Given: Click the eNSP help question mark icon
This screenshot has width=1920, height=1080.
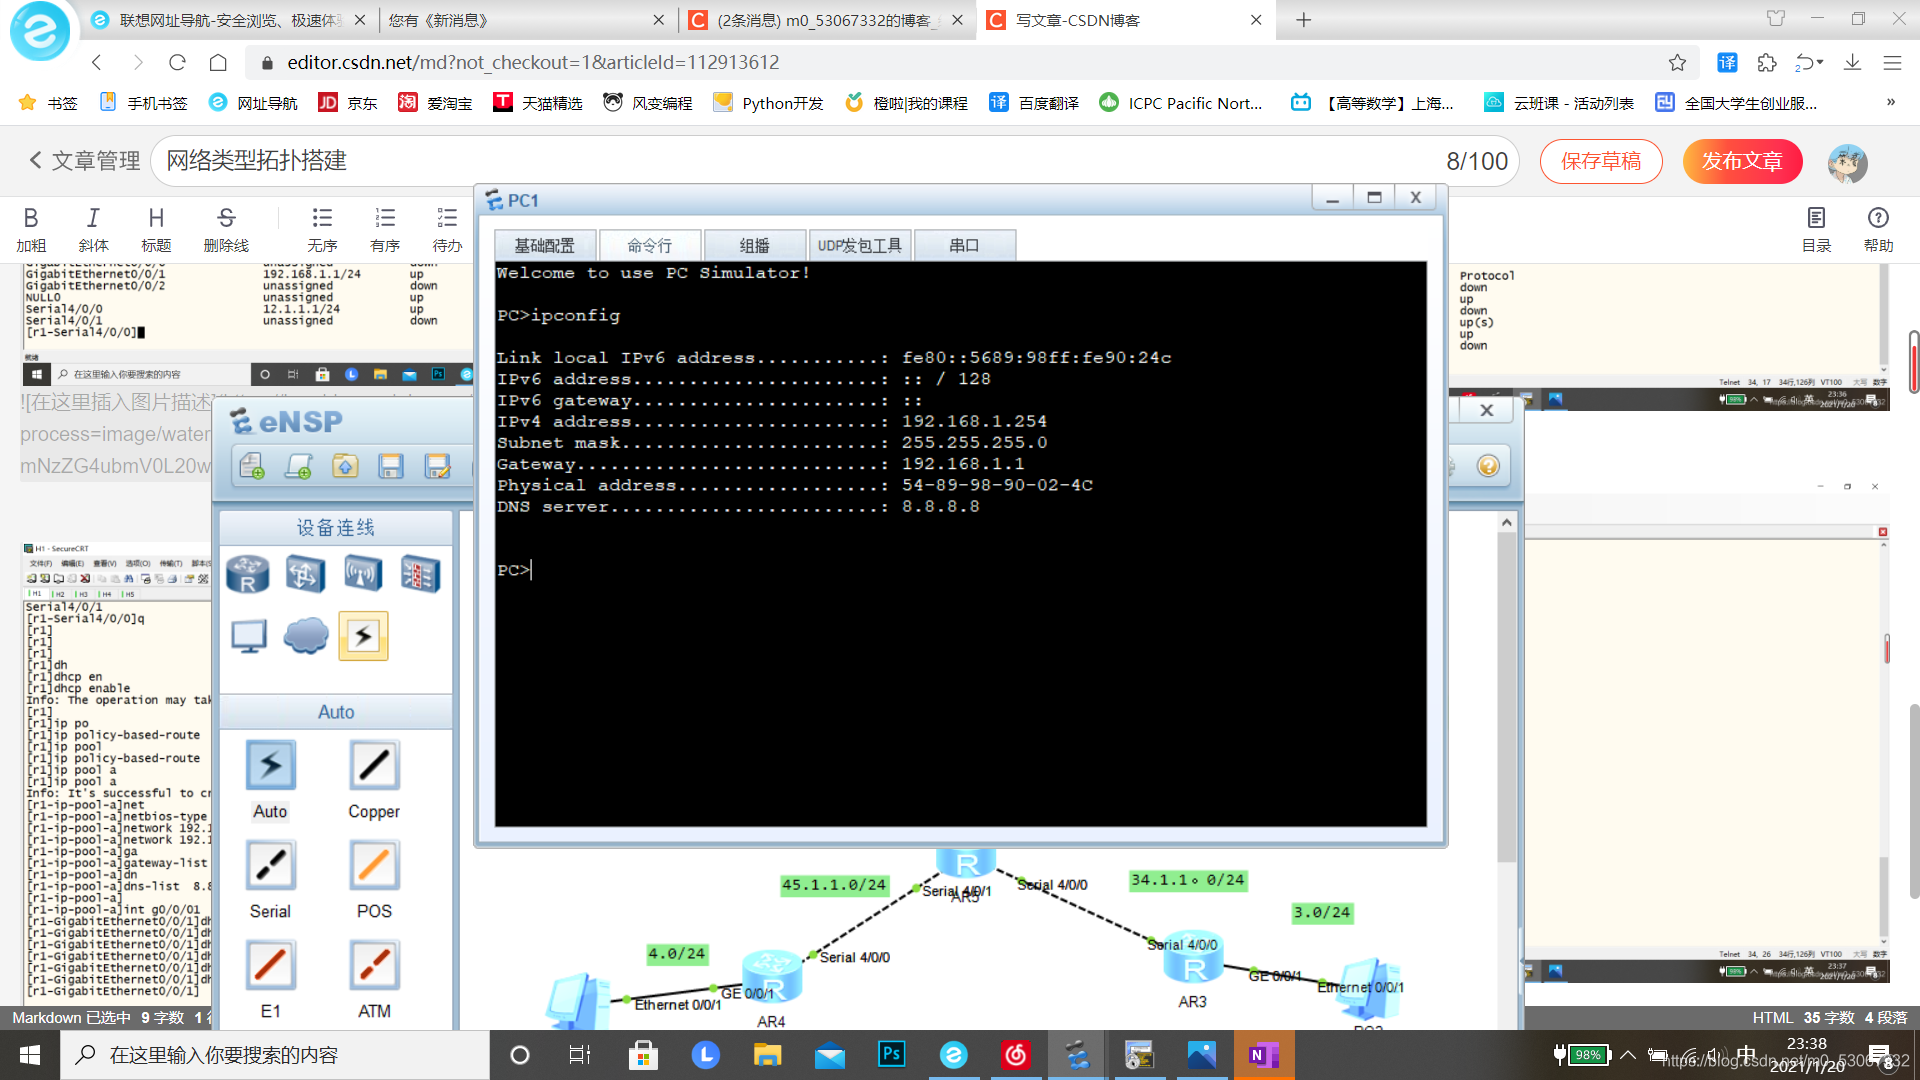Looking at the screenshot, I should coord(1488,466).
